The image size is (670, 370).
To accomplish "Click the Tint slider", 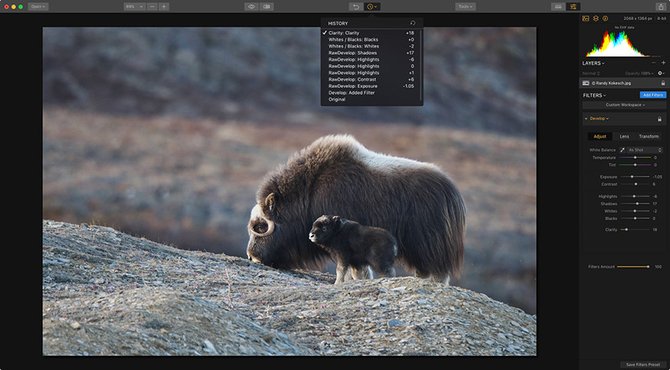I will click(635, 165).
